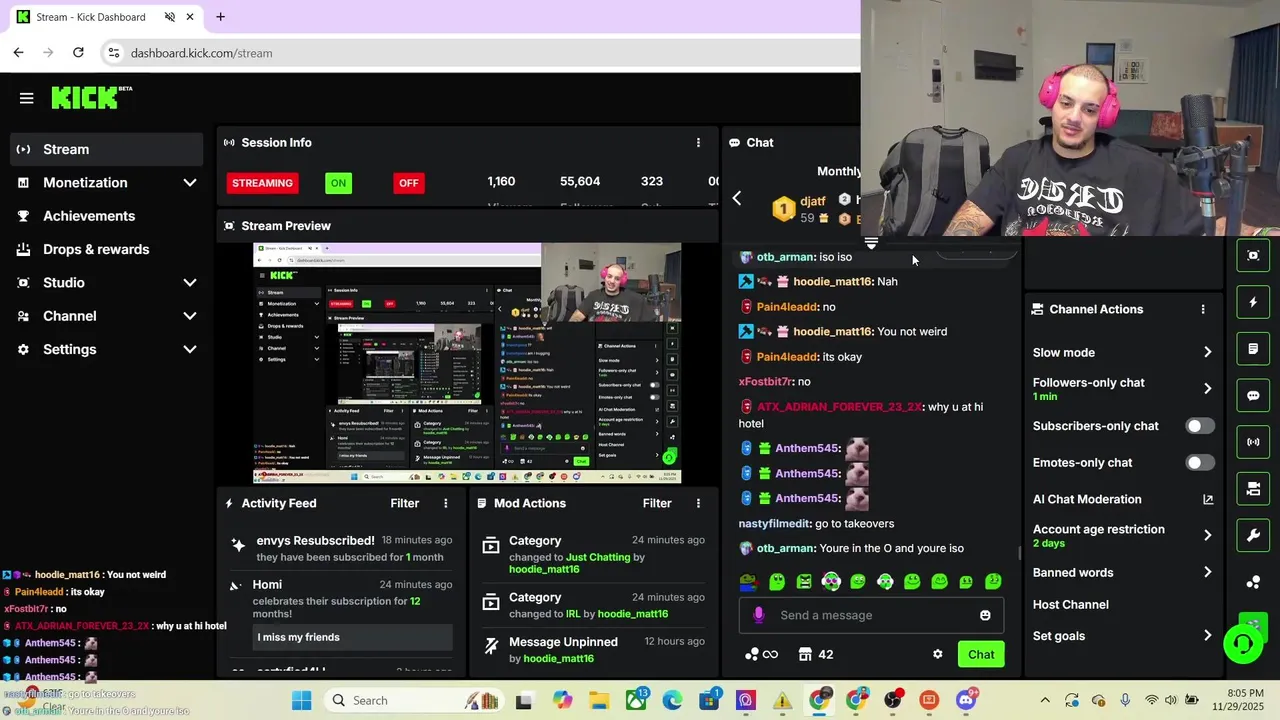
Task: Open Mod Actions Filter
Action: 657,503
